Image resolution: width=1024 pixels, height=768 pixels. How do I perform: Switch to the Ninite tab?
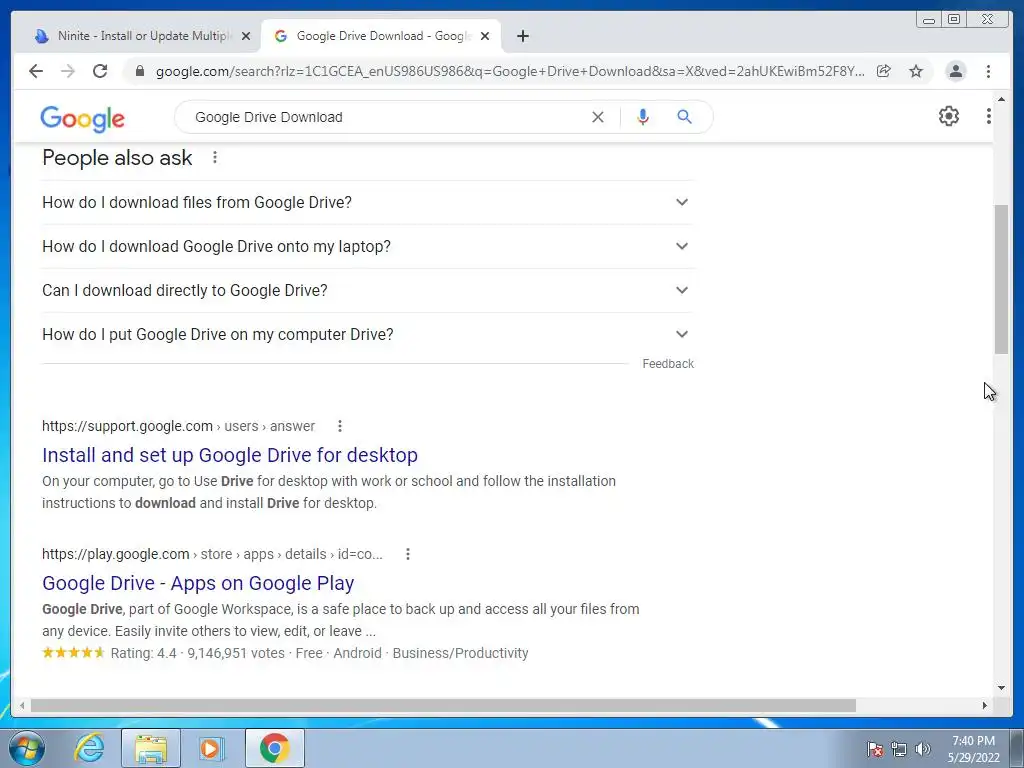click(x=142, y=36)
